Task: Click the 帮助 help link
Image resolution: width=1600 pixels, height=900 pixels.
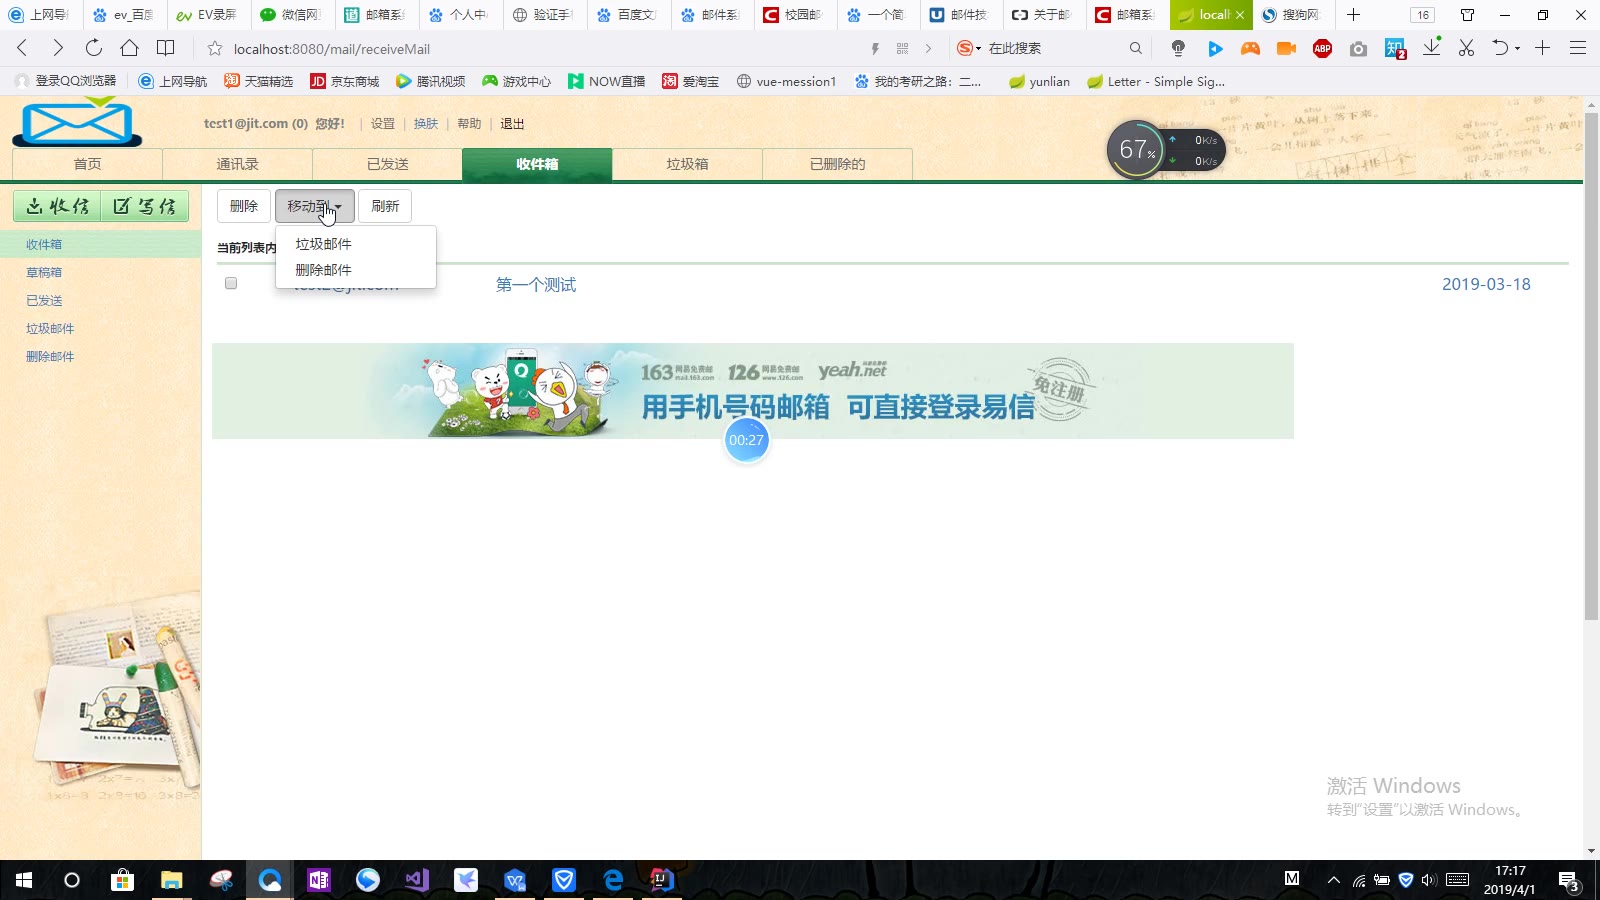Action: click(x=469, y=124)
